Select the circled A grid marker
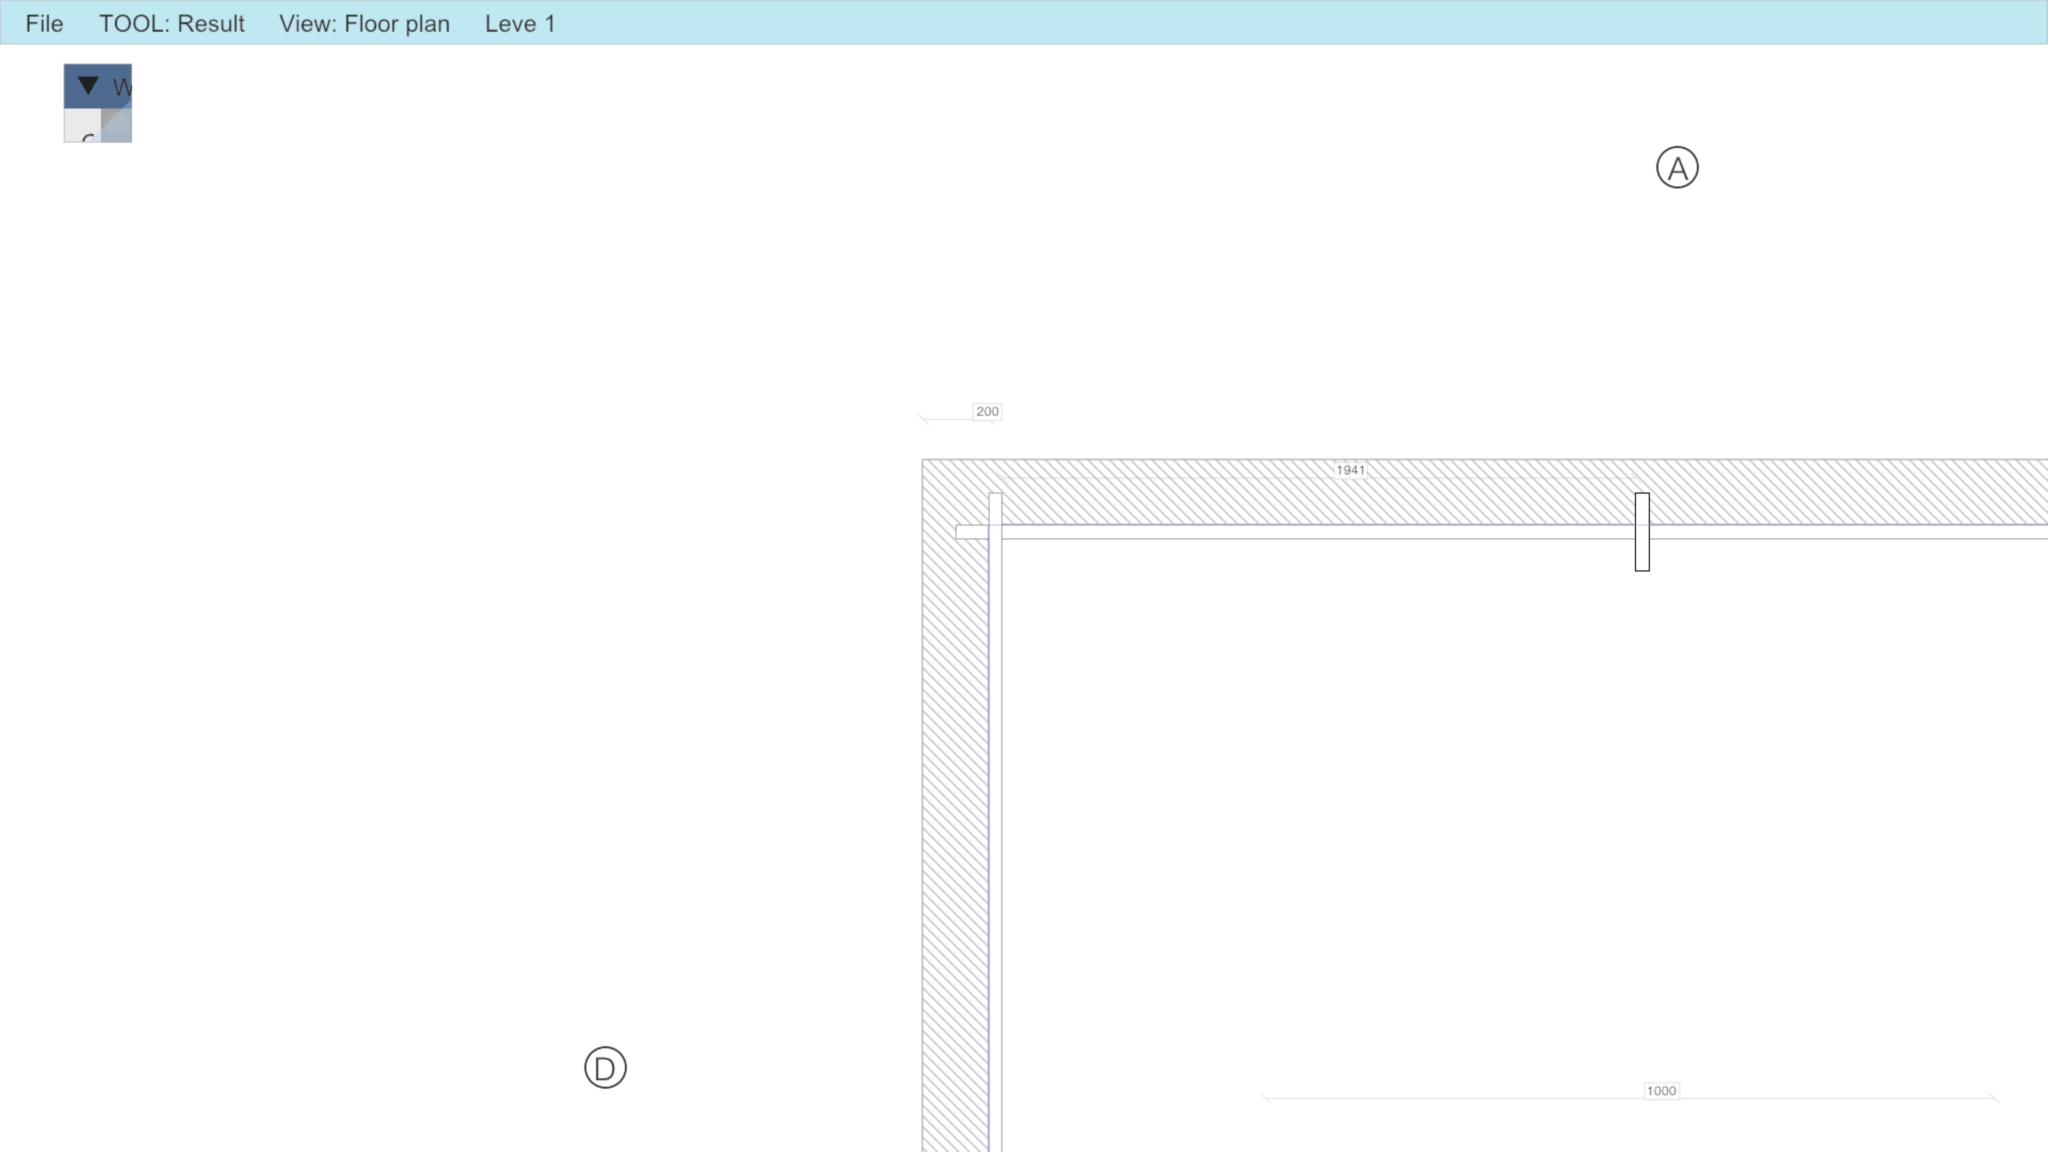The image size is (2048, 1152). click(x=1677, y=167)
